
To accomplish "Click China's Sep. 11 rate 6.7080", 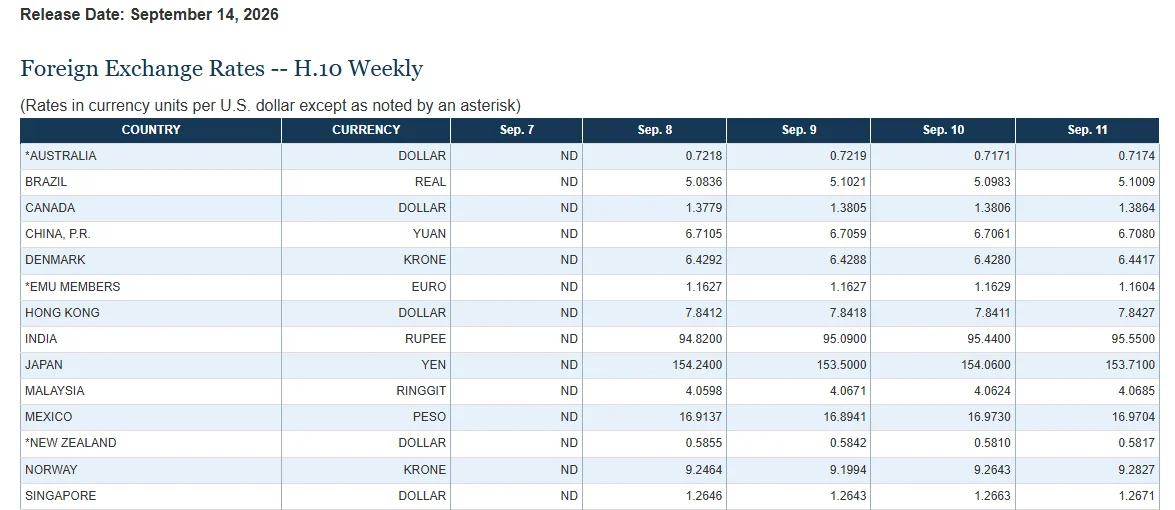I will (x=1087, y=234).
